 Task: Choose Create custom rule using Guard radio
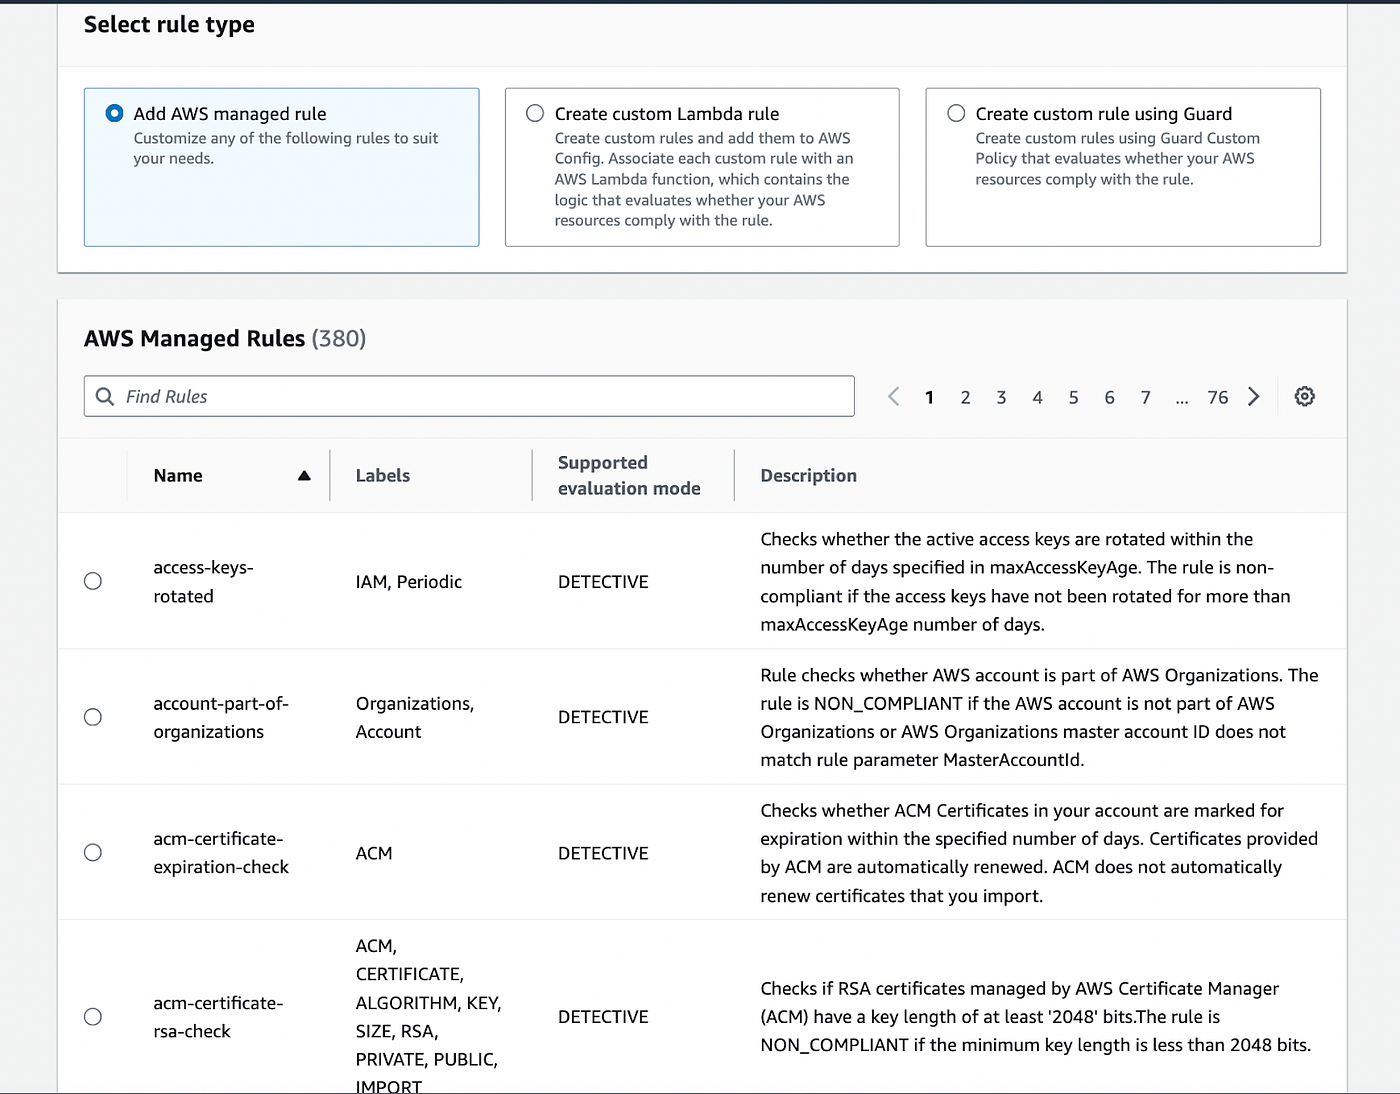(956, 113)
